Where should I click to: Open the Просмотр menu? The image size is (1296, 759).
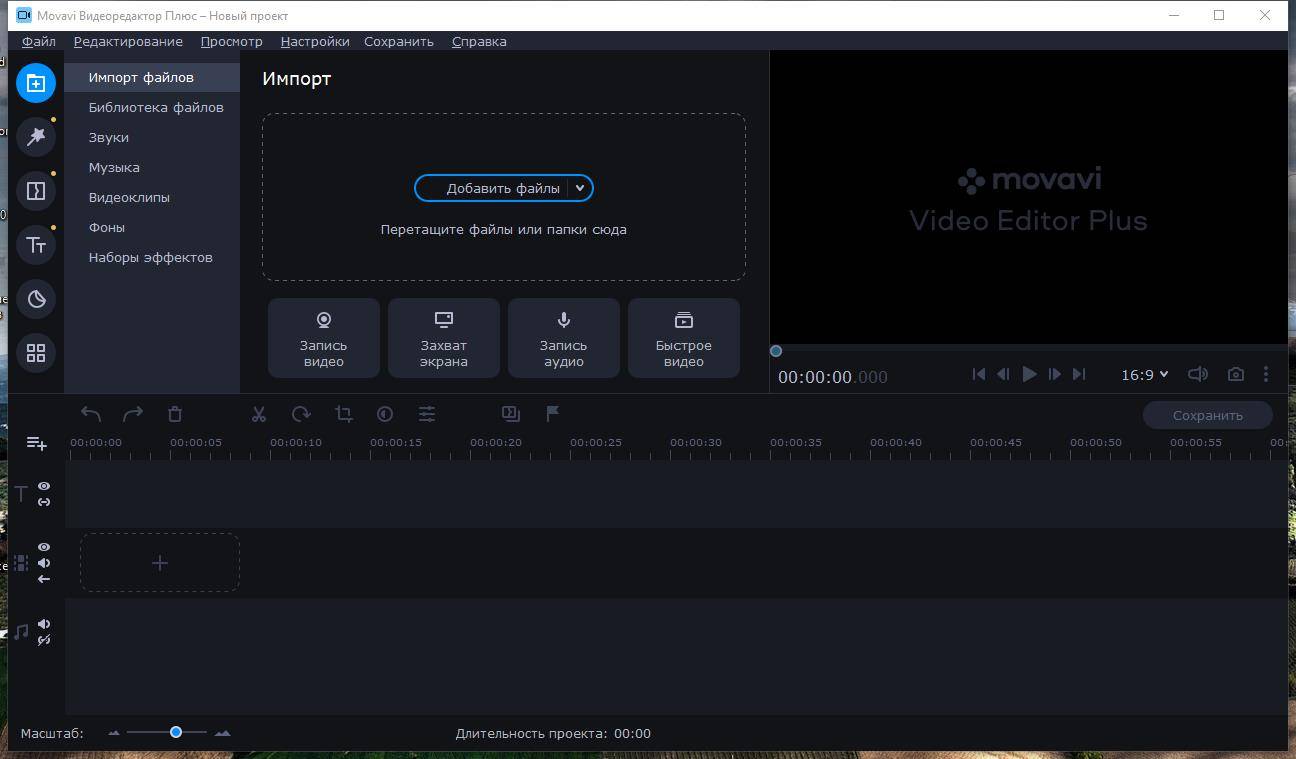[231, 41]
